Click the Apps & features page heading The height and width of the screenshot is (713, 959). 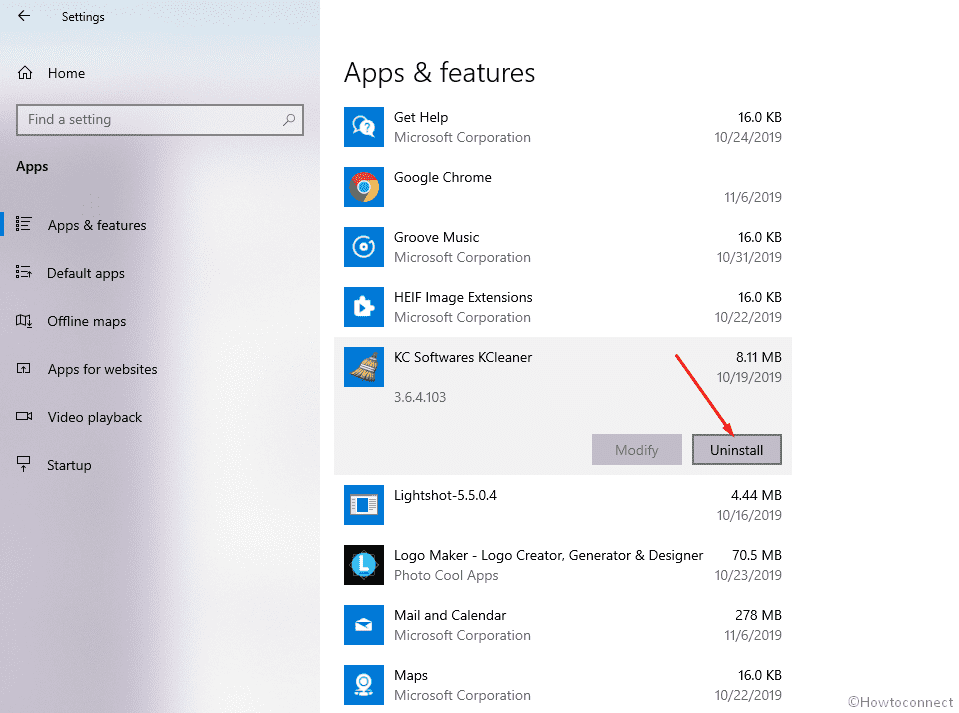click(439, 73)
